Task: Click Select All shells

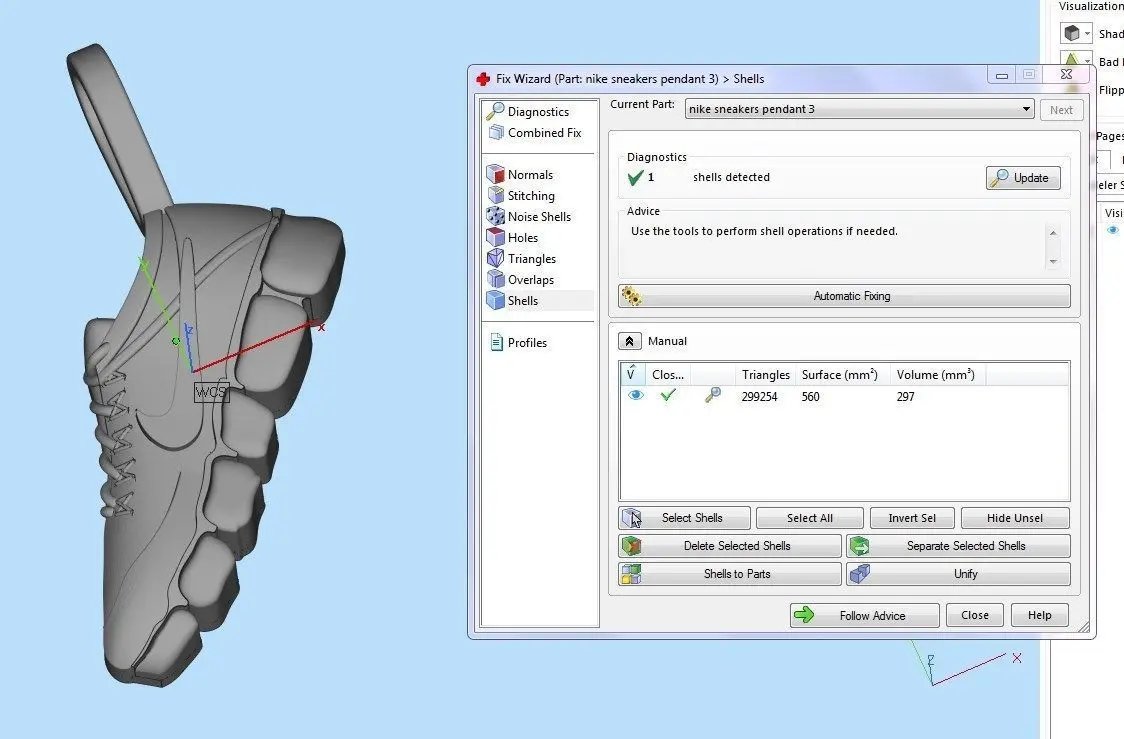Action: click(x=809, y=518)
